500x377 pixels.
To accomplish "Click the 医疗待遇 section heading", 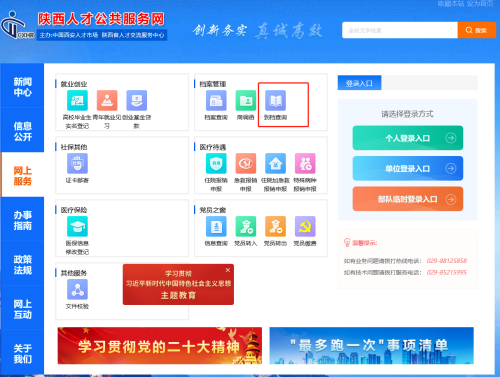I will (213, 147).
